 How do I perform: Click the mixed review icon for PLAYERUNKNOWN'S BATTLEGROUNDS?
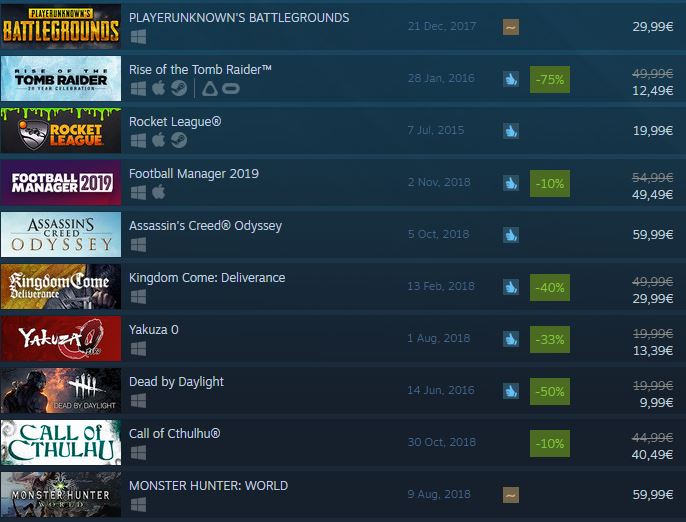(511, 27)
